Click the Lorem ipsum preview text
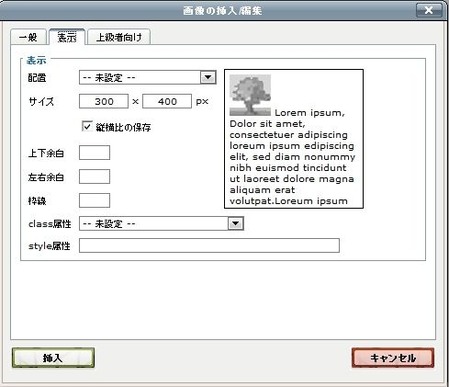 (x=292, y=157)
